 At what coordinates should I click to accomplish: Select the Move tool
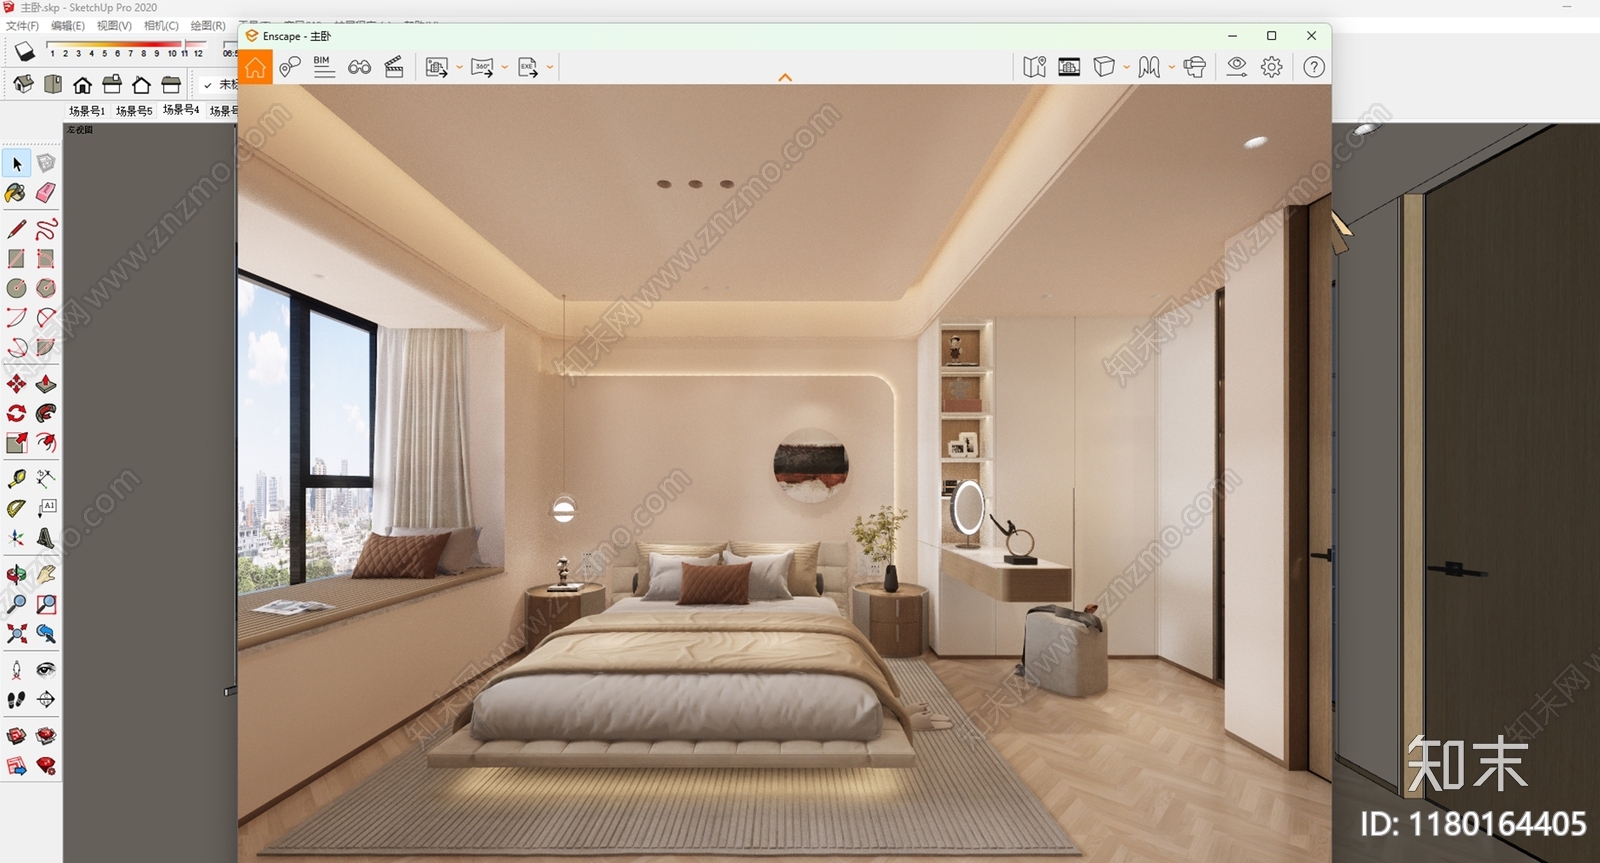pyautogui.click(x=16, y=384)
